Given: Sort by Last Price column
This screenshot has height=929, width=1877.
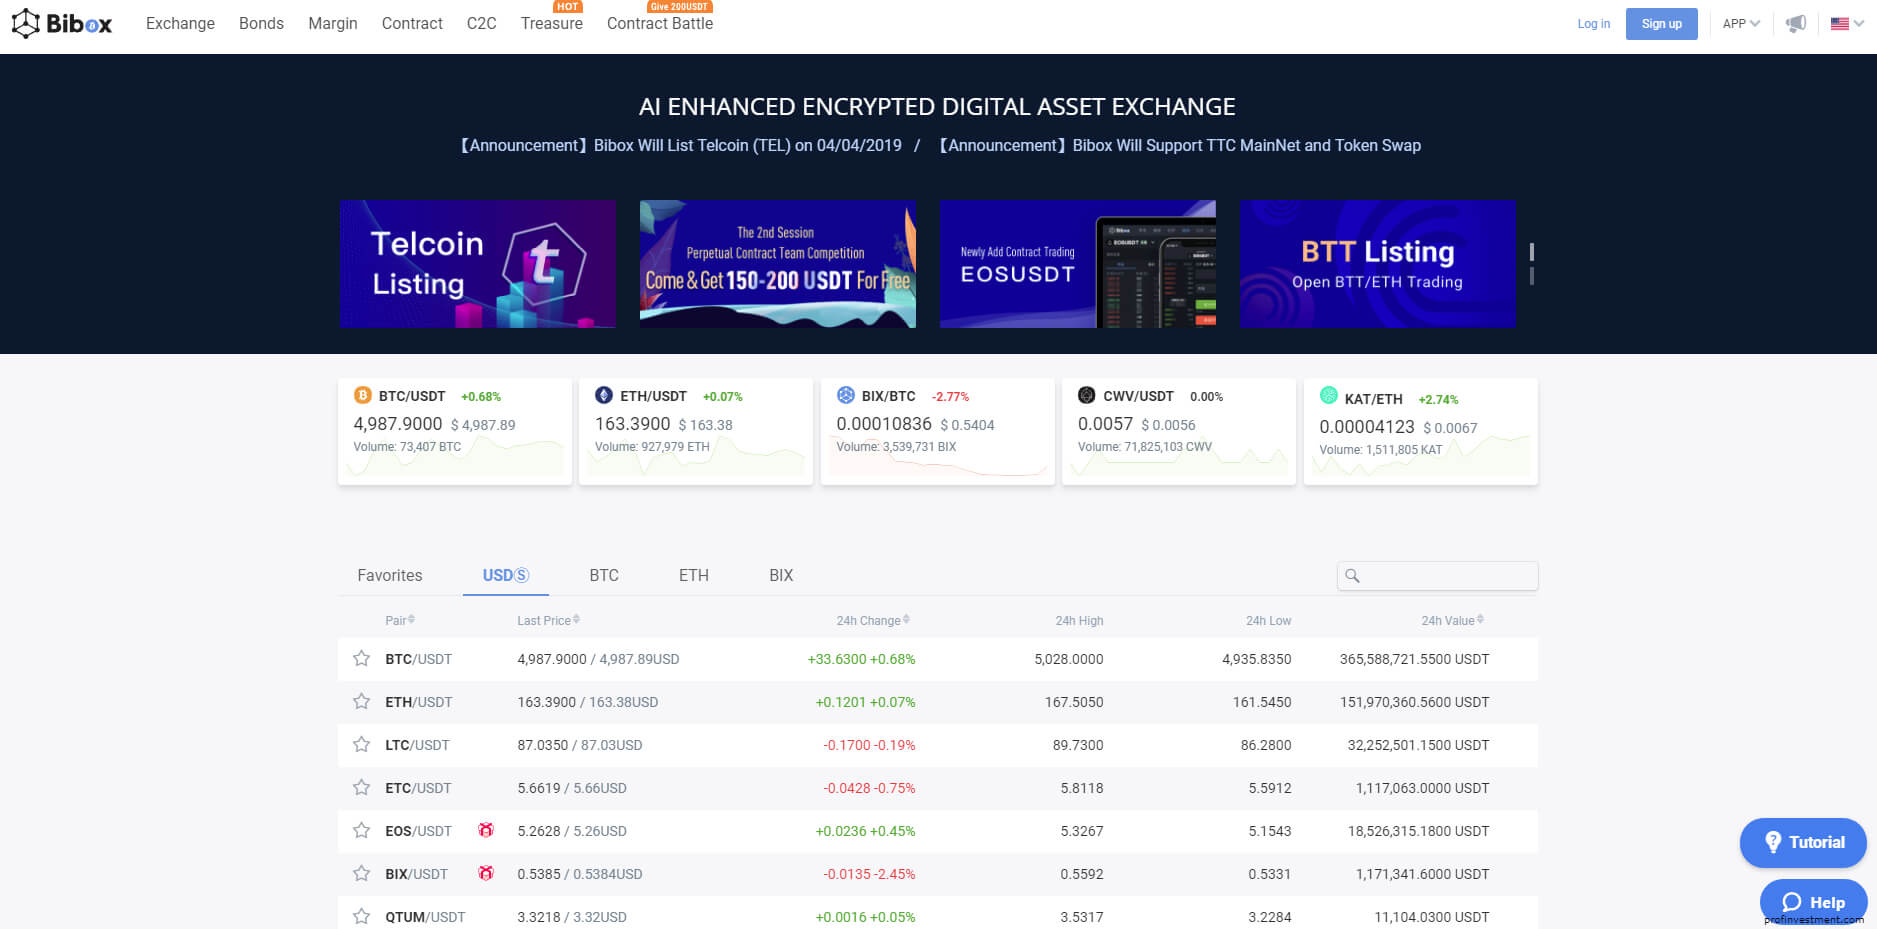Looking at the screenshot, I should pyautogui.click(x=548, y=620).
